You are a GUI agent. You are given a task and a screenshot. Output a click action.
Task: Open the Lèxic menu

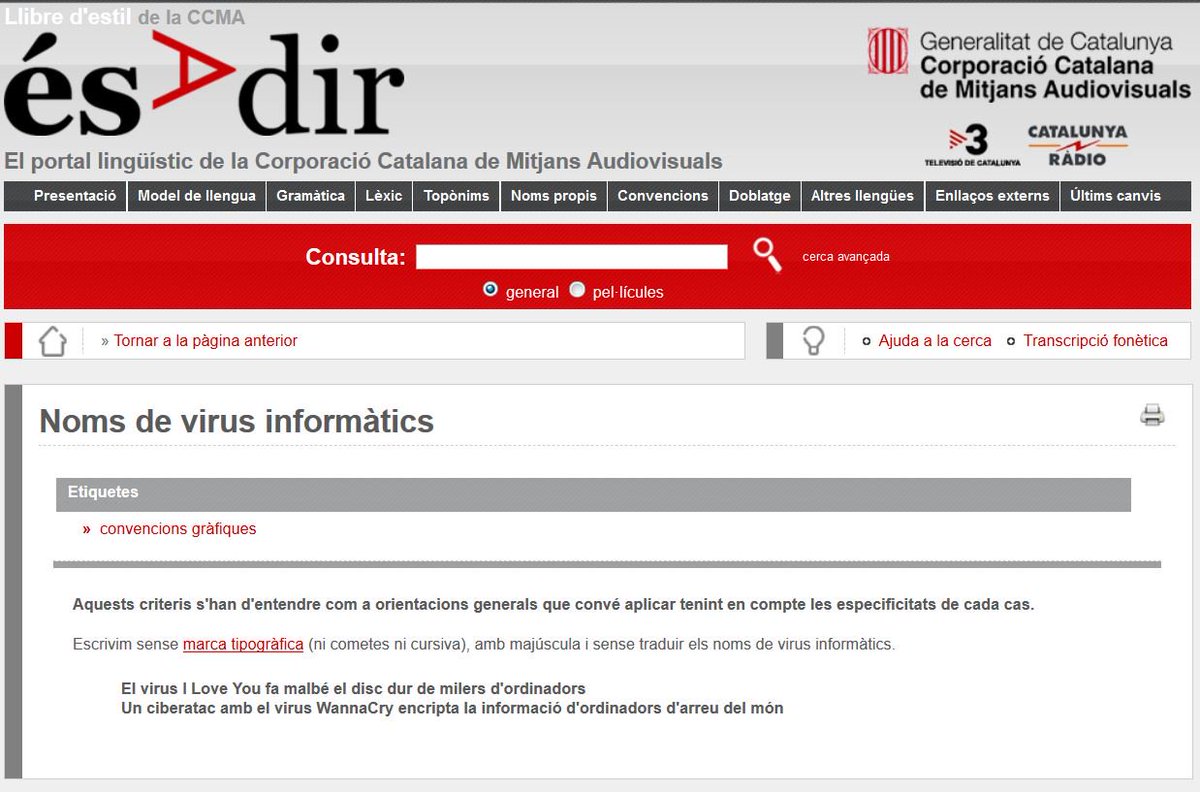383,196
